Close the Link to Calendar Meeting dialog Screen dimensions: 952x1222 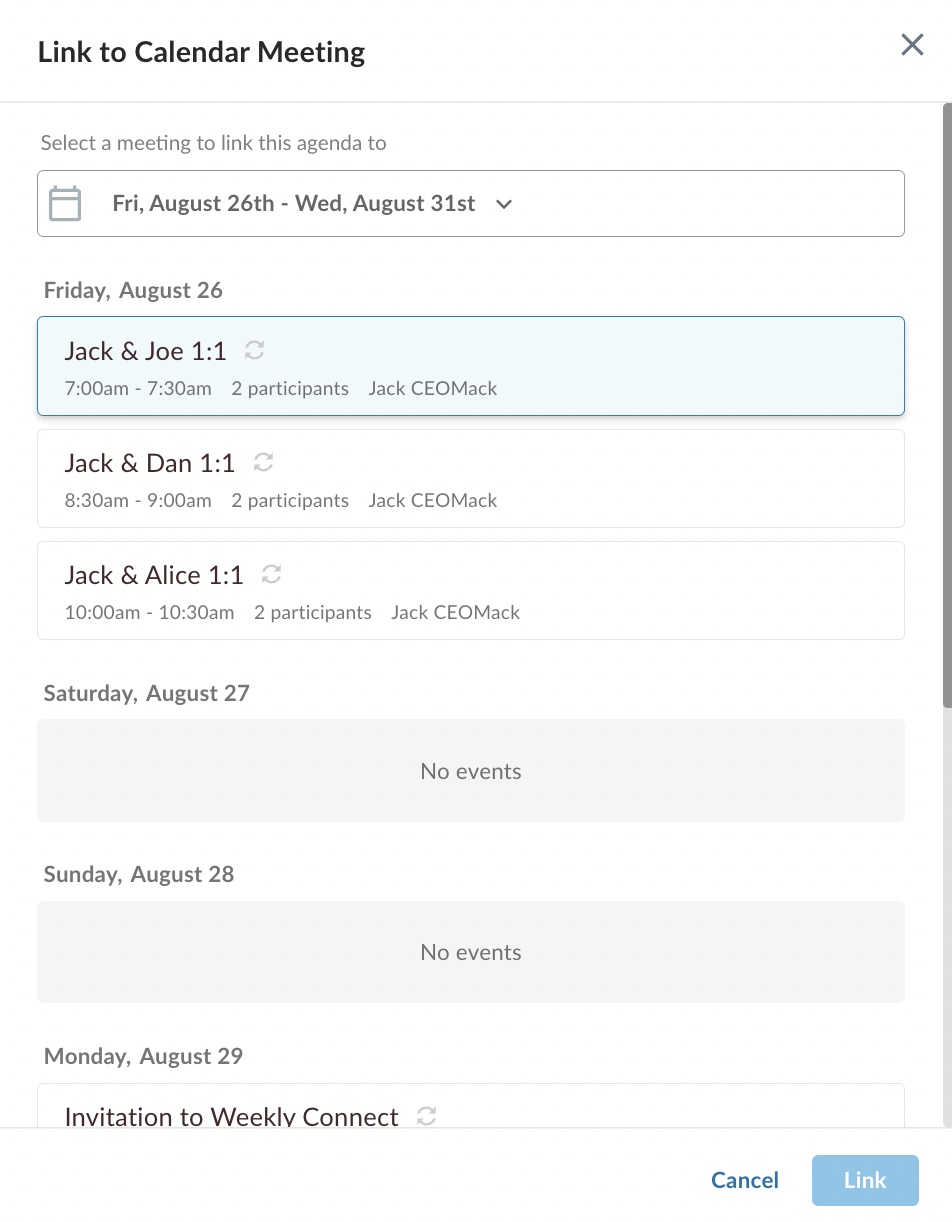[912, 45]
